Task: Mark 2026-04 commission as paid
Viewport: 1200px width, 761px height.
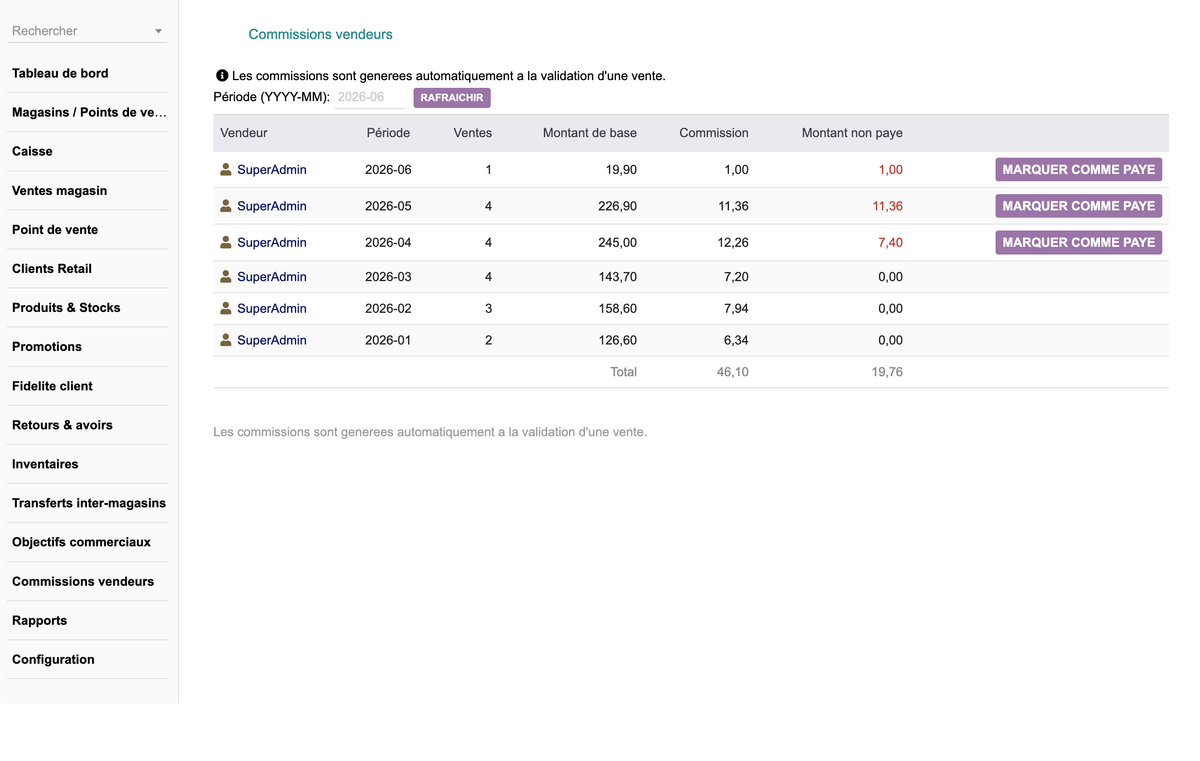Action: [x=1079, y=242]
